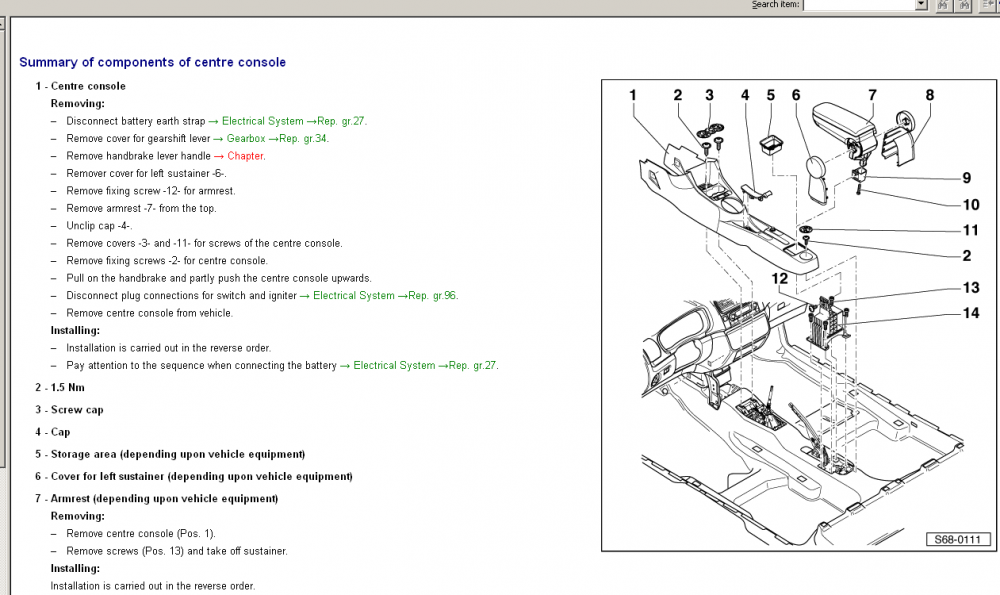
Task: Select the '1 - Centre console' item
Action: pos(80,86)
